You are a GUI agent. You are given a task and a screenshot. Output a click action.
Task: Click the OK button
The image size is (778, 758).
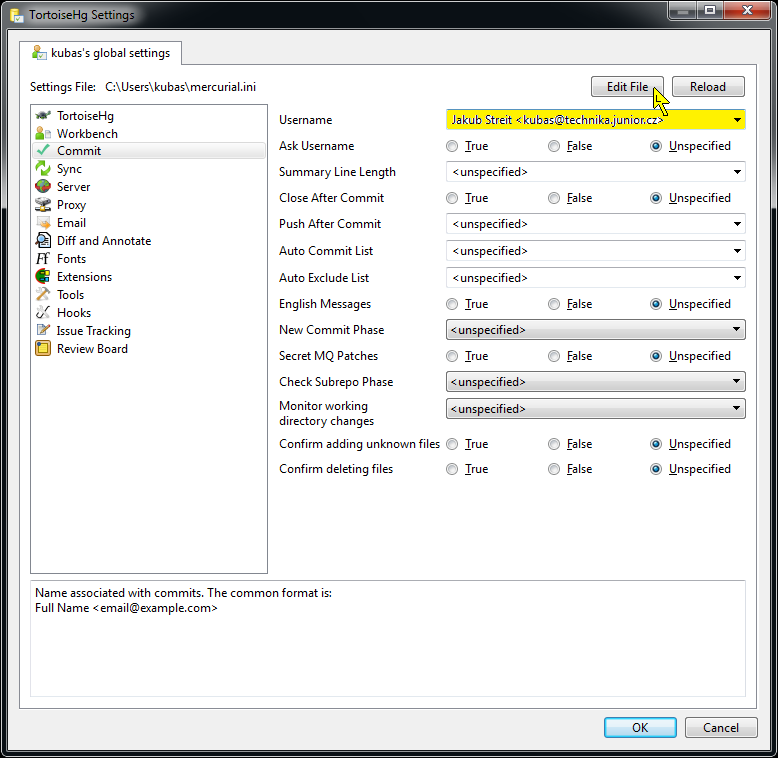[x=640, y=727]
